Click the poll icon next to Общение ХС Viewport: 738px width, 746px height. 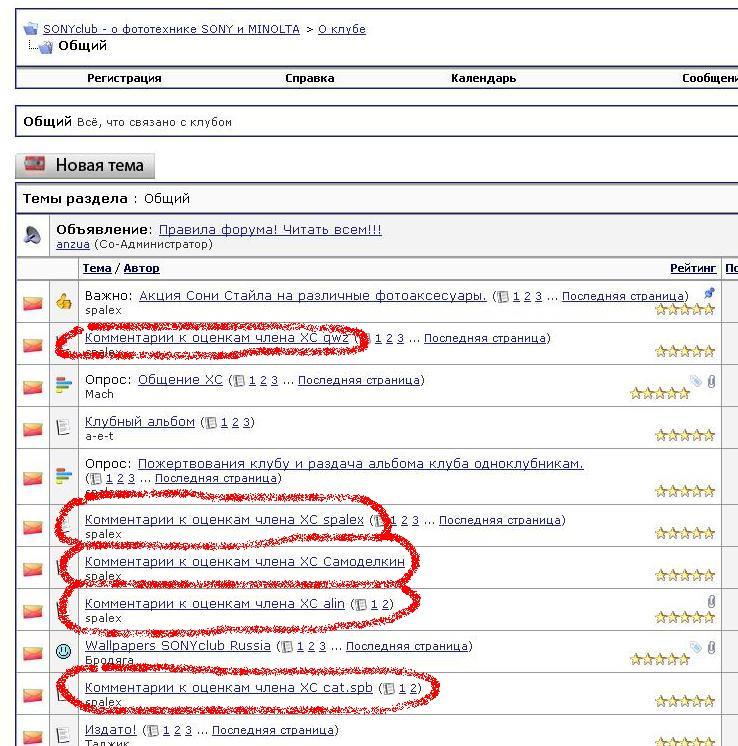click(x=64, y=386)
